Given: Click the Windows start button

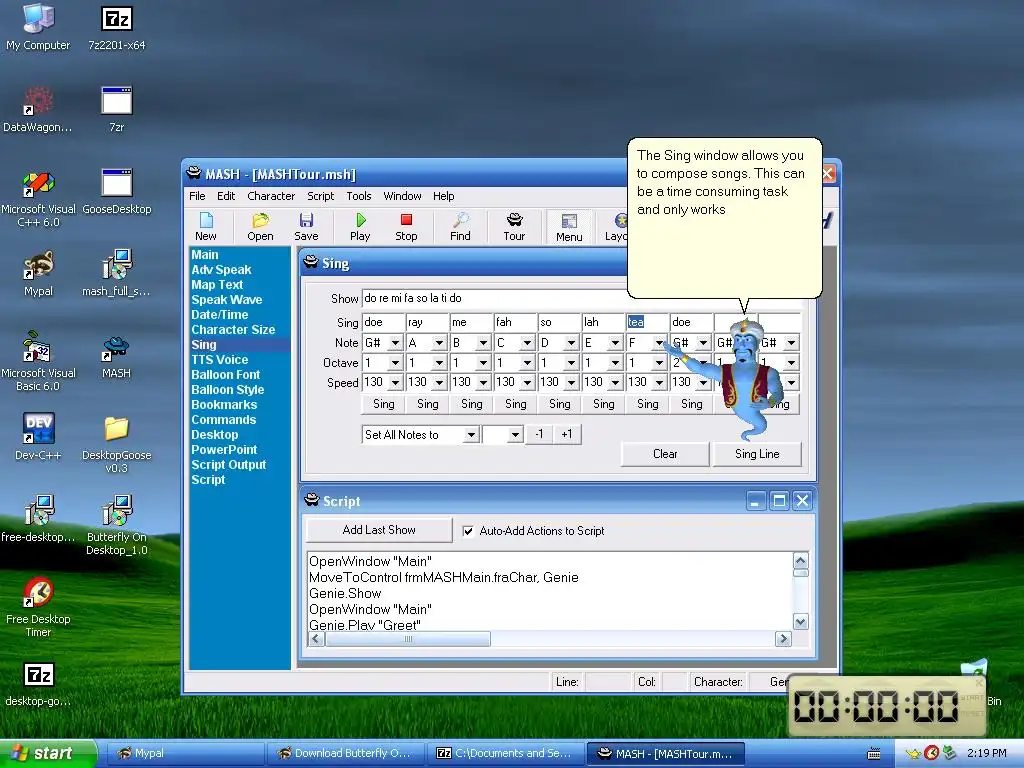Looking at the screenshot, I should 47,754.
